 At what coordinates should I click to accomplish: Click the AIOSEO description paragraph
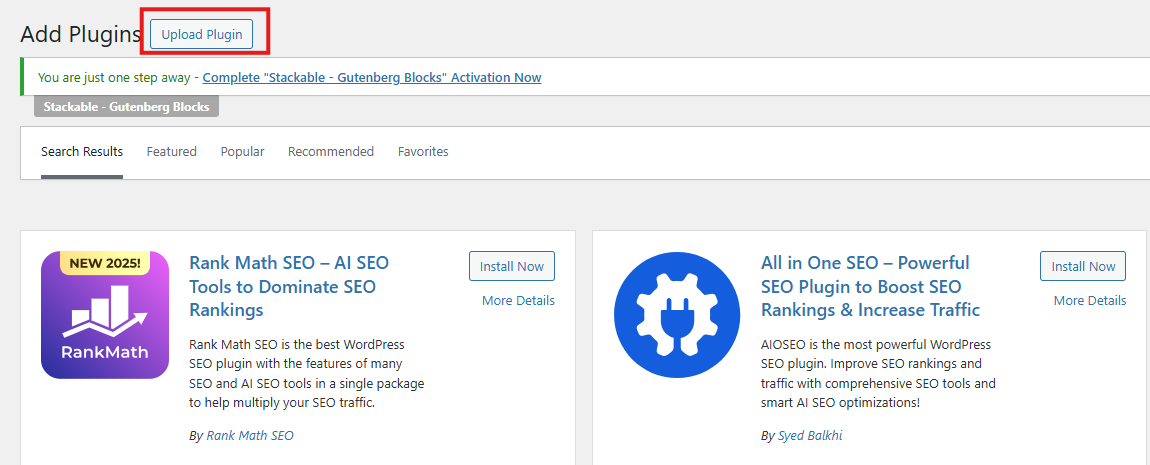[879, 373]
